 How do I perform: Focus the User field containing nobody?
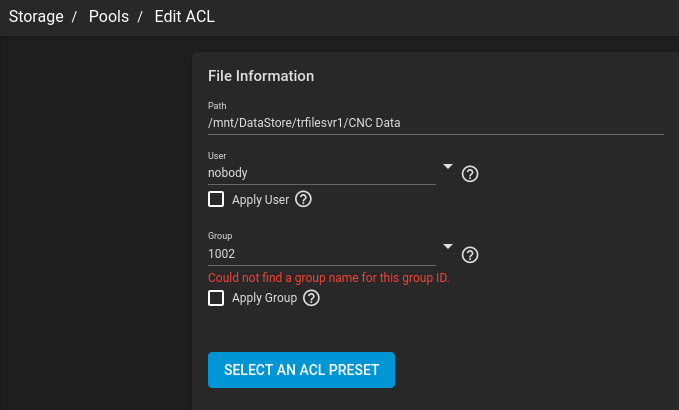click(x=320, y=173)
